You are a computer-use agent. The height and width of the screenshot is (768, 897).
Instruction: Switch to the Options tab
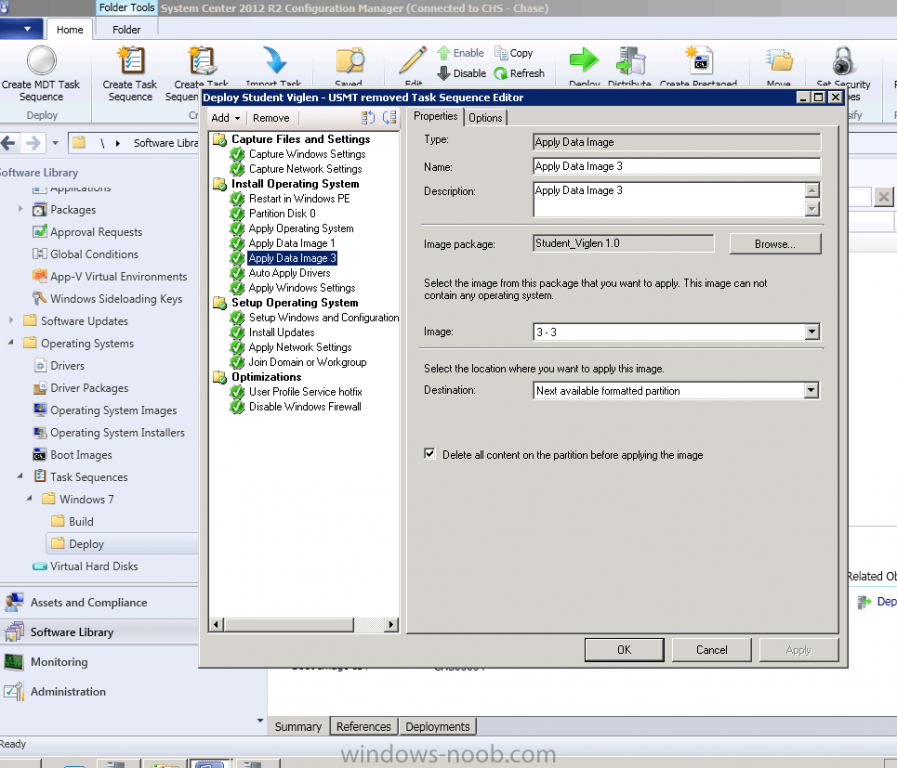point(485,118)
